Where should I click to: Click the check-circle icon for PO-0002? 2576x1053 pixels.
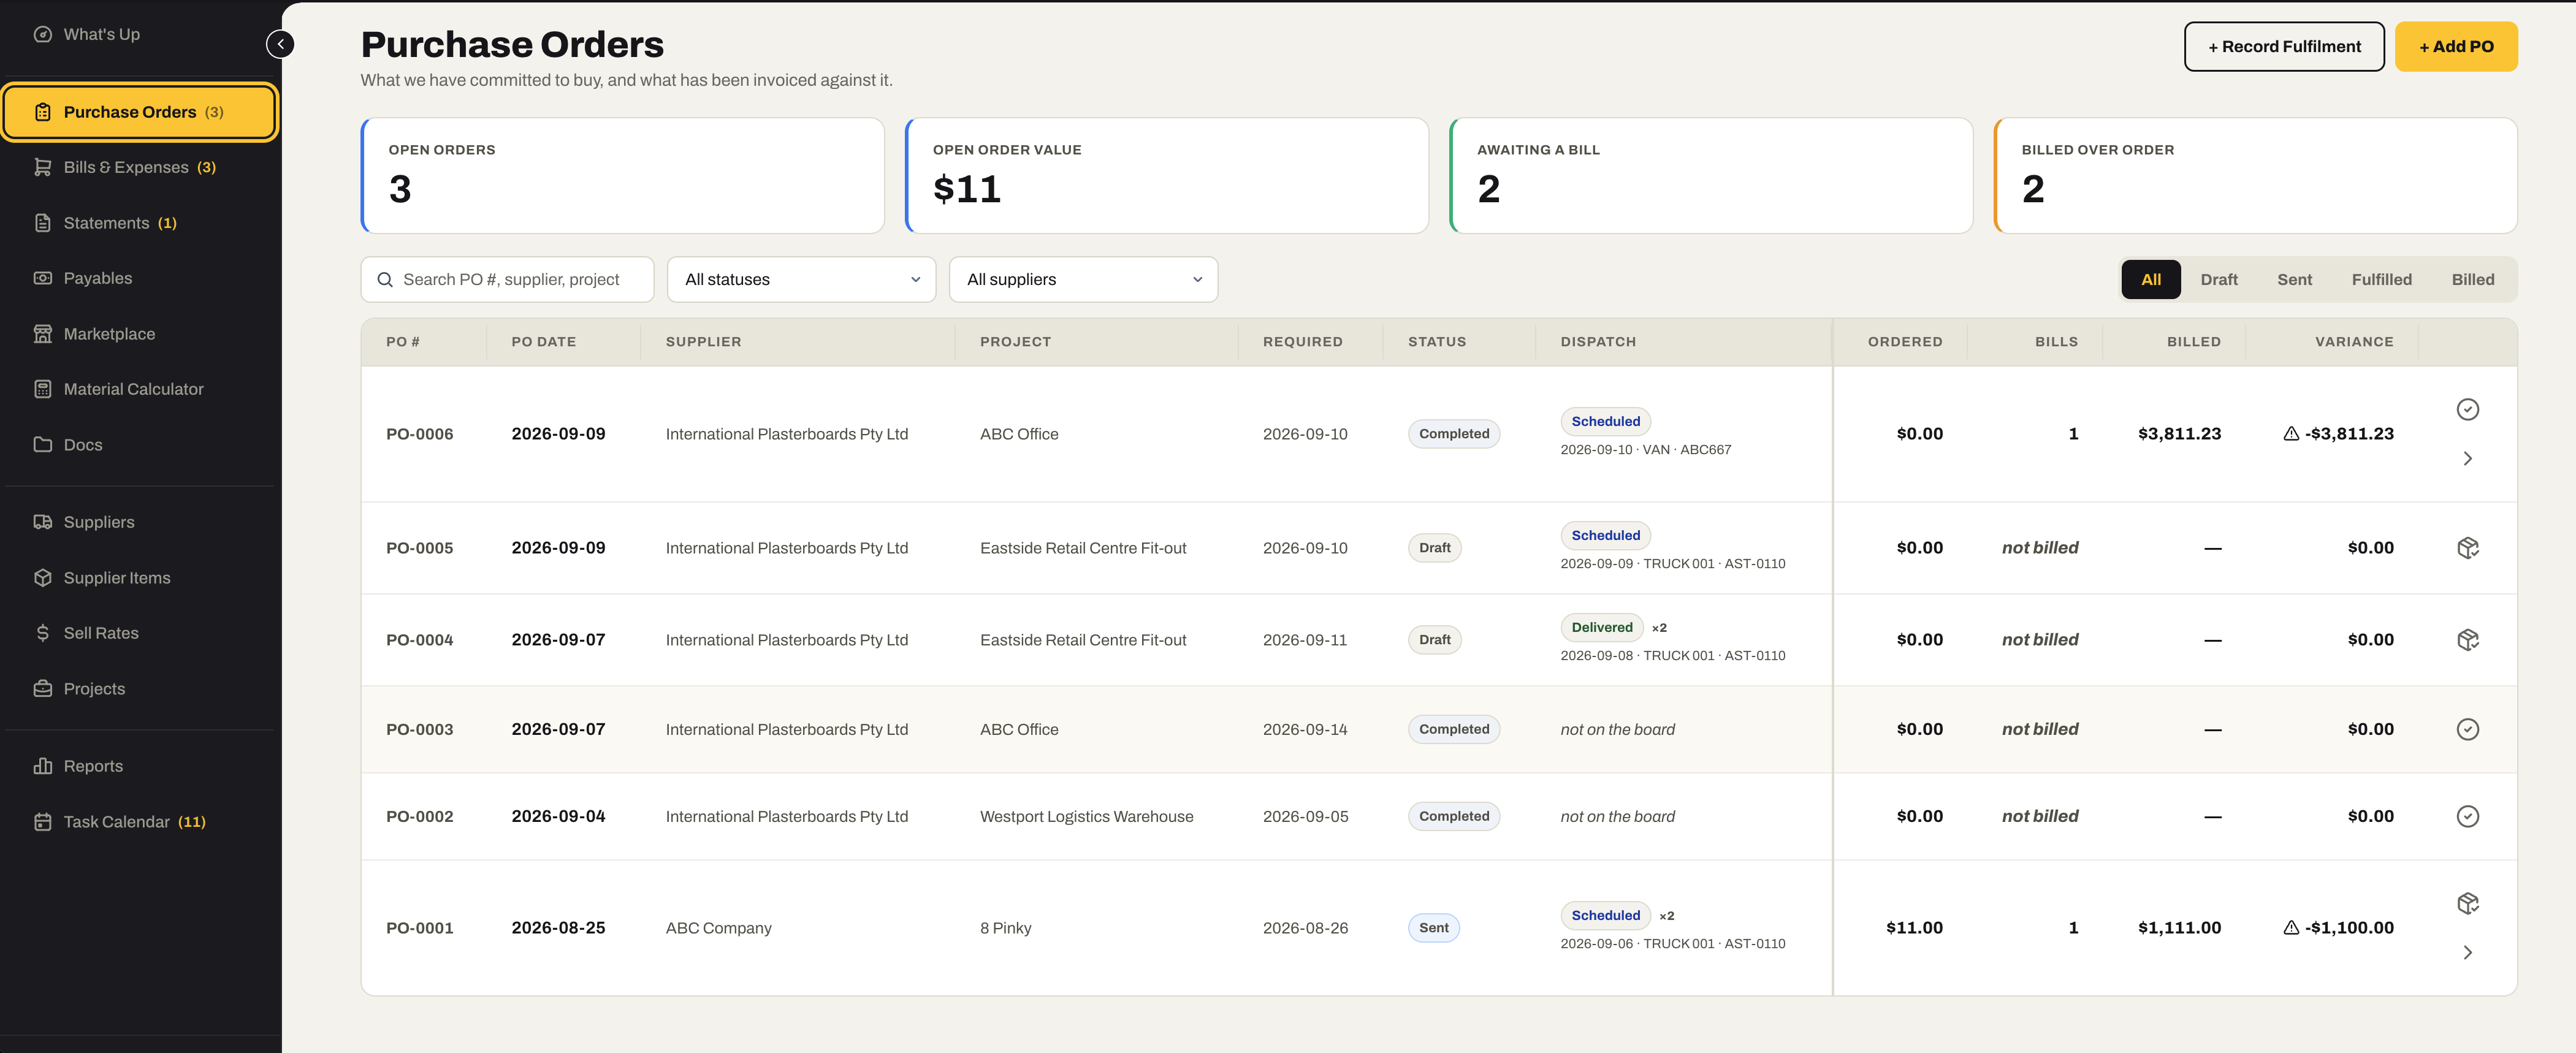click(x=2467, y=816)
